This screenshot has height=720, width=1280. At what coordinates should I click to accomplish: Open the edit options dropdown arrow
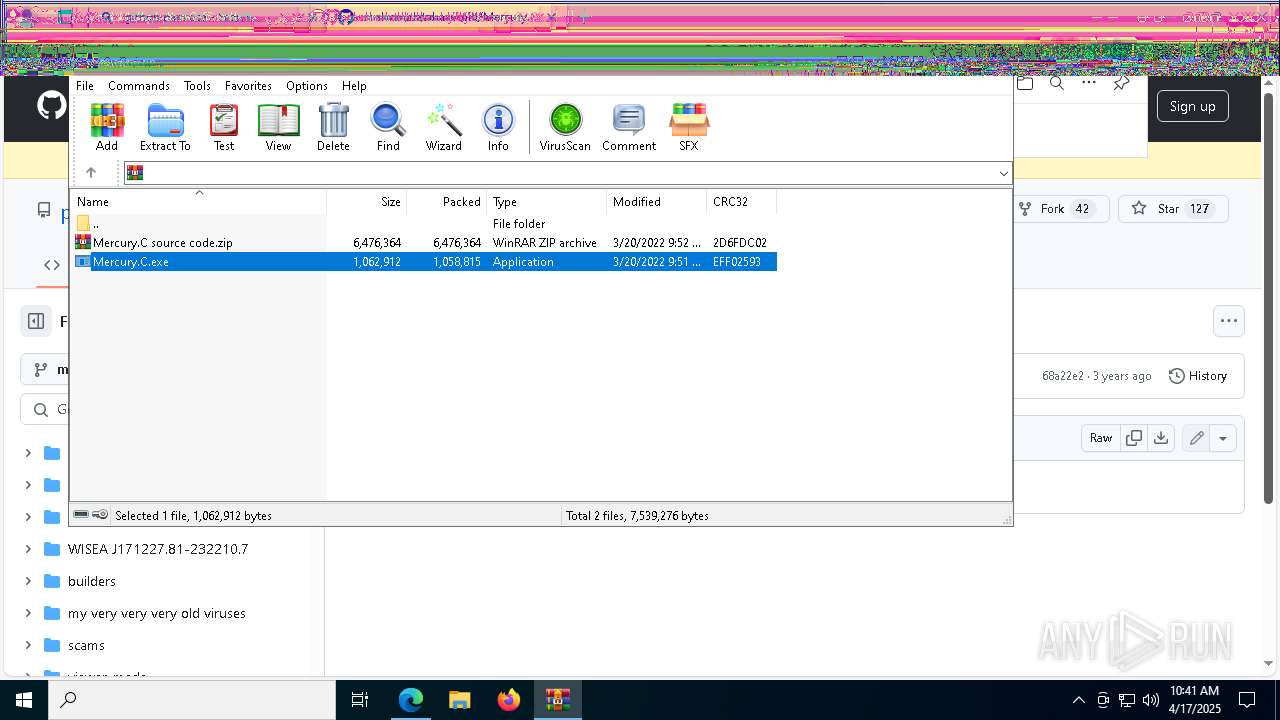(1223, 438)
